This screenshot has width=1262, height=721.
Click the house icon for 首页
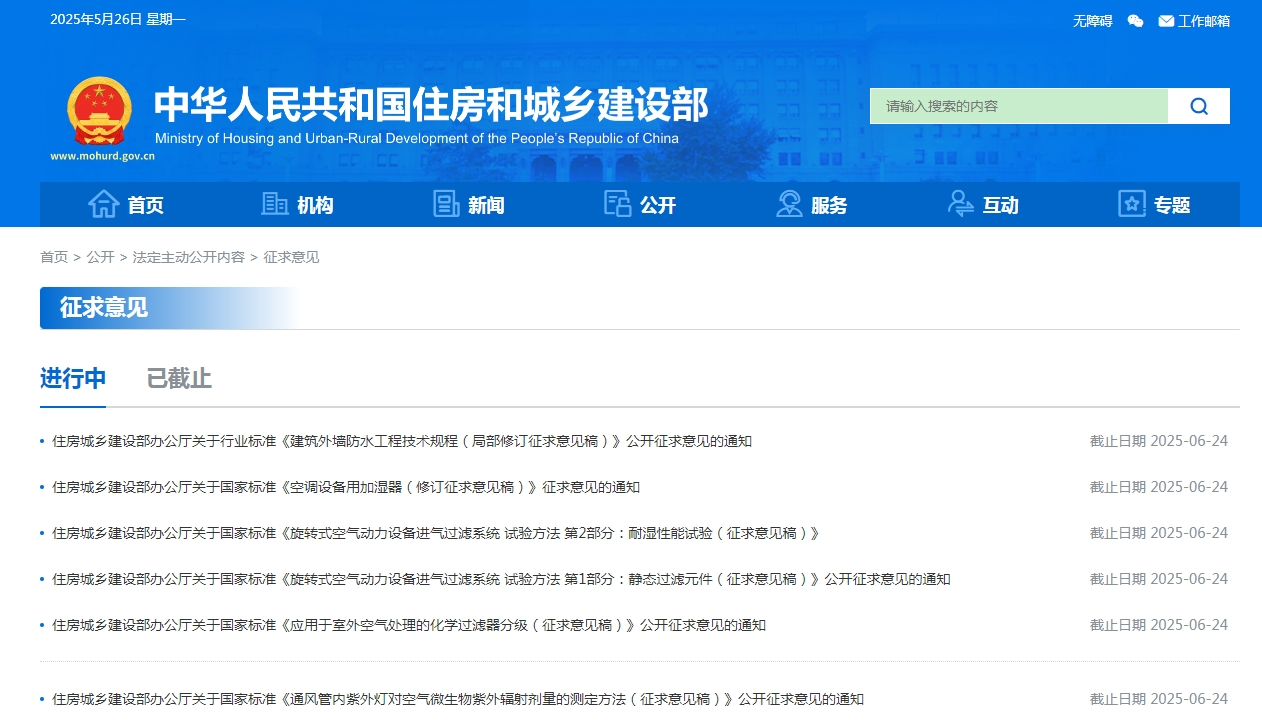pos(104,204)
